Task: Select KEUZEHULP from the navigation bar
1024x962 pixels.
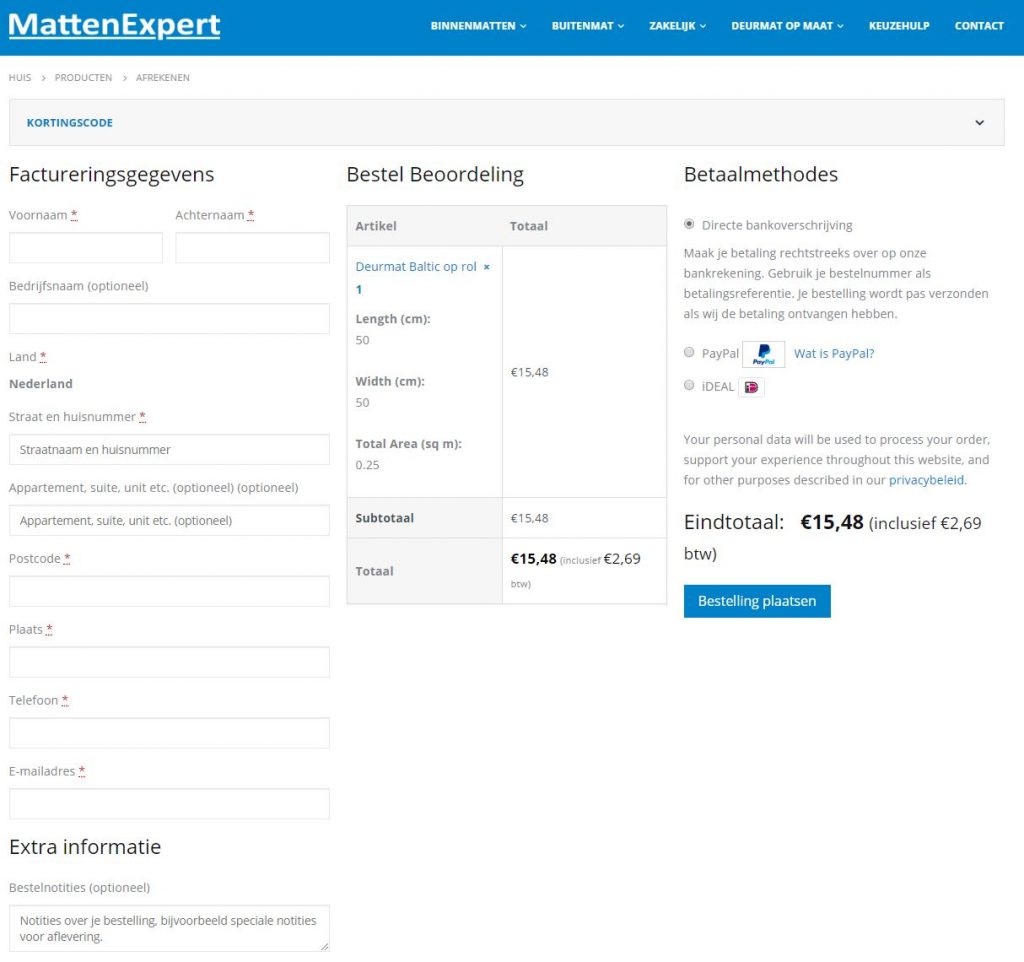Action: [899, 26]
